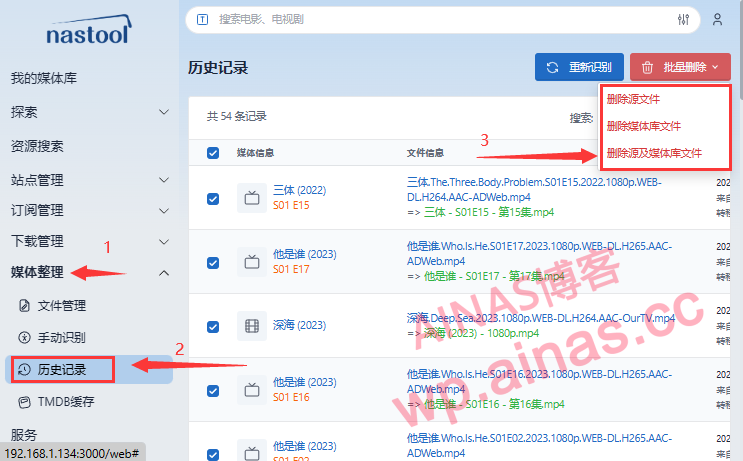Open the search filter sliders icon
743x461 pixels.
(683, 19)
